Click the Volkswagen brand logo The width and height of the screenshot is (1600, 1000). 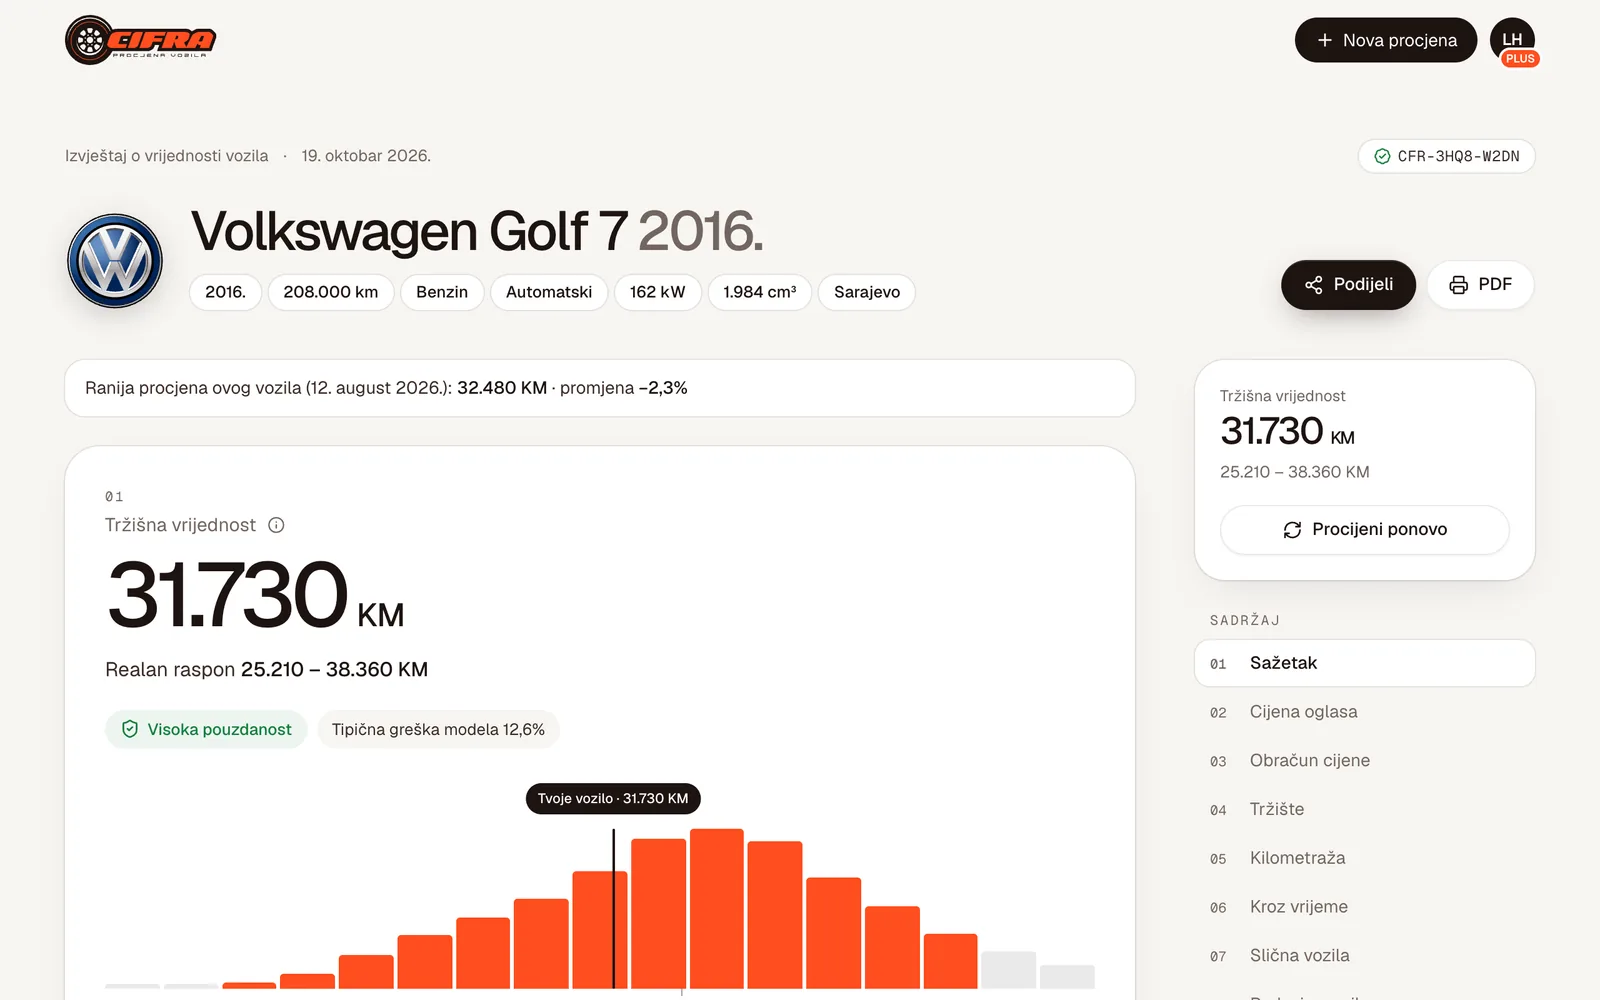click(x=115, y=261)
